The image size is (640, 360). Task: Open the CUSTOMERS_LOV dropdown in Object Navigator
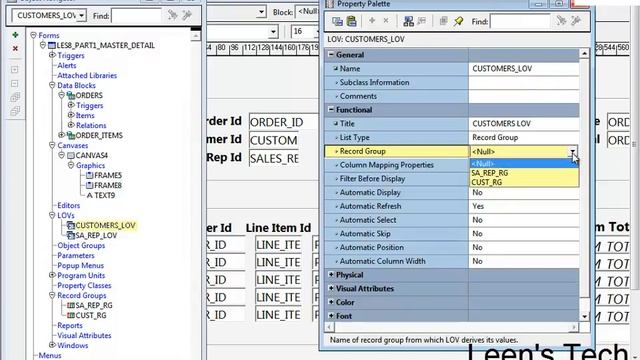click(x=82, y=16)
